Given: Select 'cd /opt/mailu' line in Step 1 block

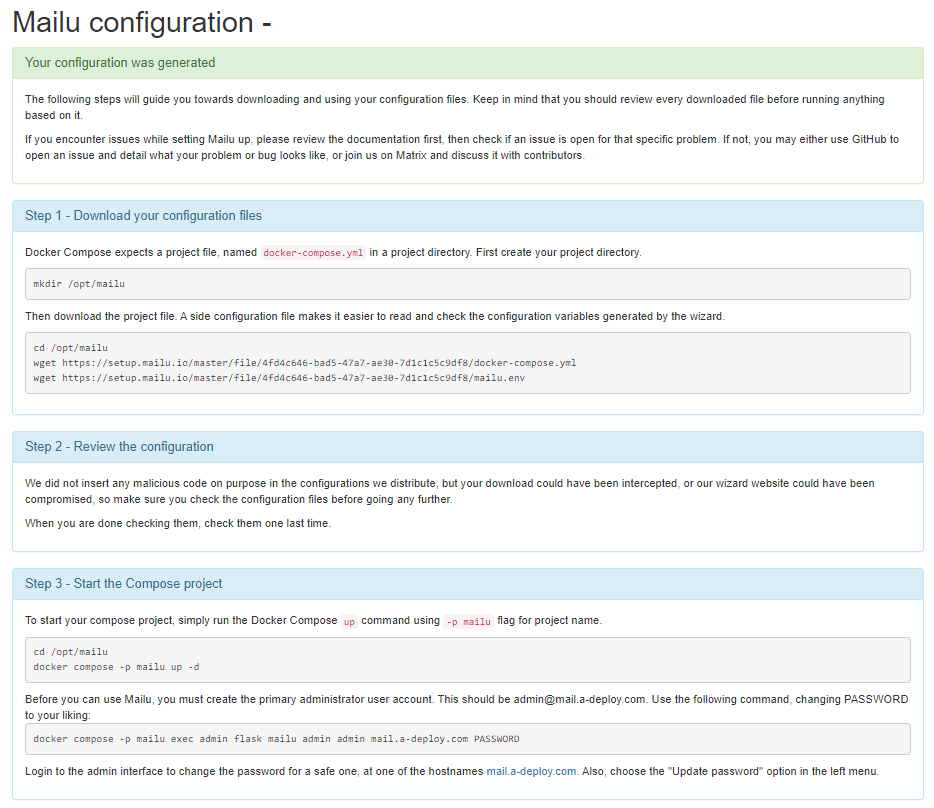Looking at the screenshot, I should [70, 347].
